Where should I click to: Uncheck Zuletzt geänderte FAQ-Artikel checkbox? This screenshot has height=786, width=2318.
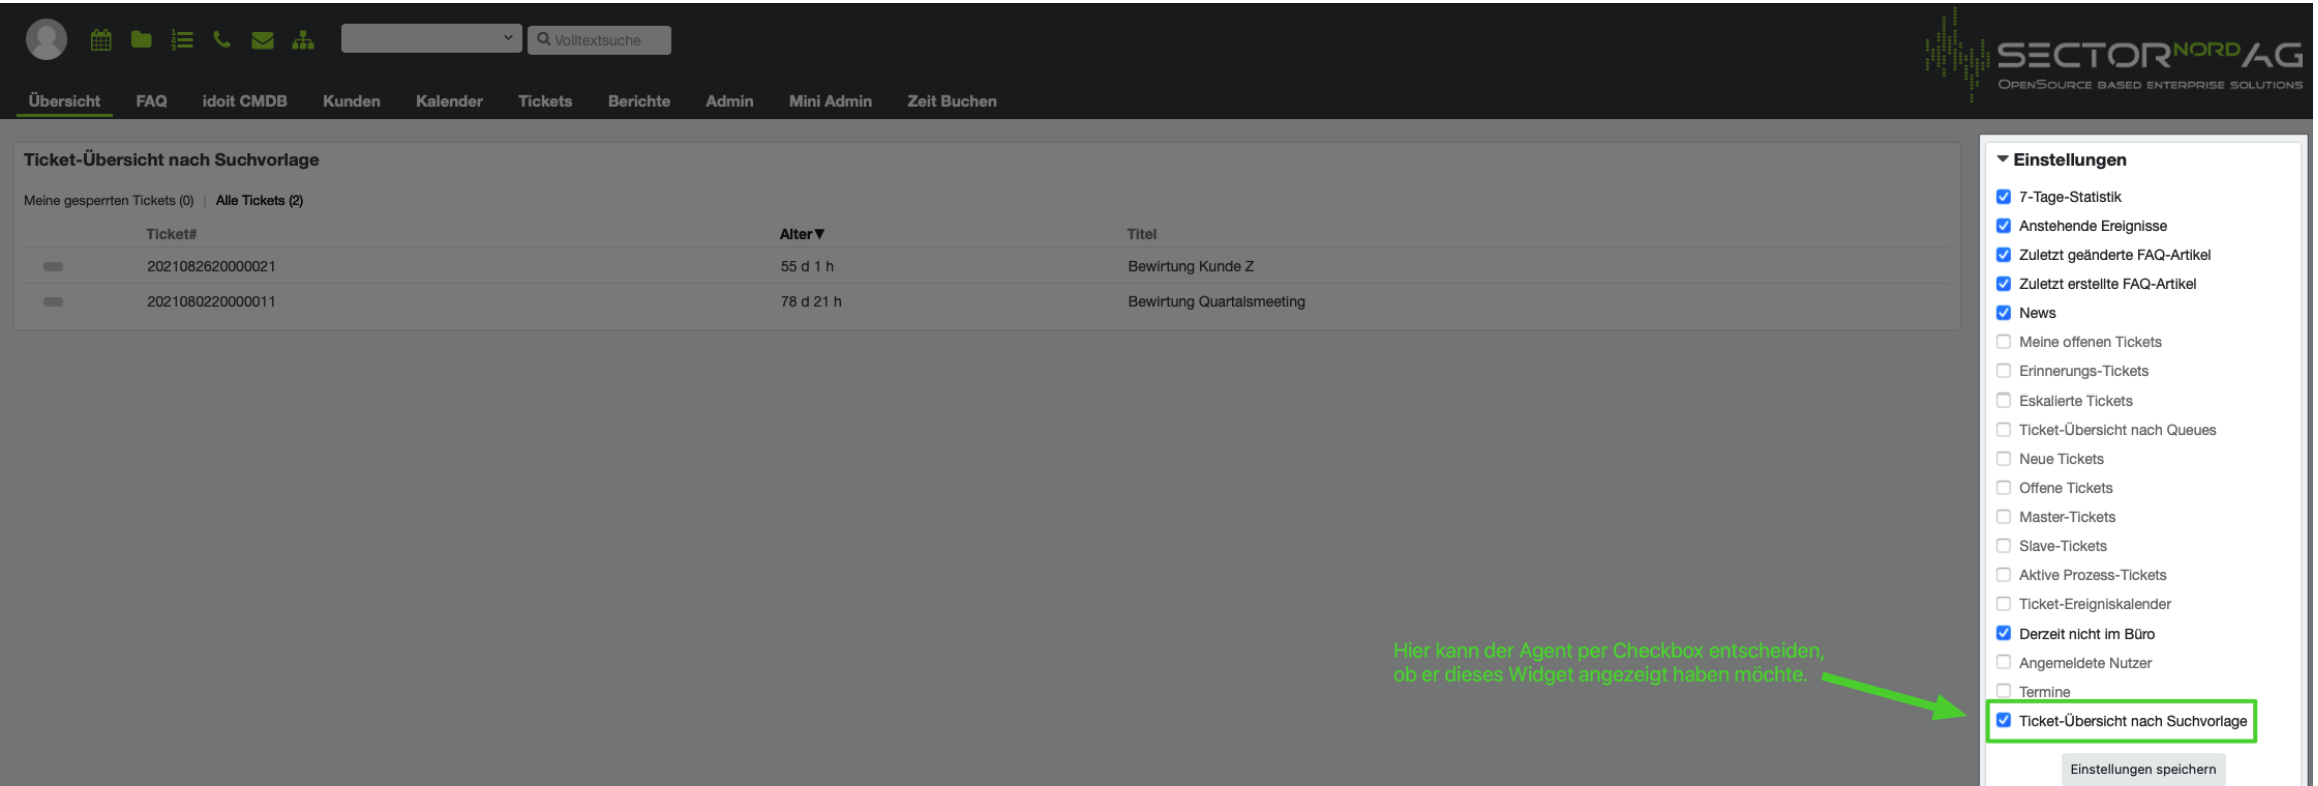tap(2003, 255)
